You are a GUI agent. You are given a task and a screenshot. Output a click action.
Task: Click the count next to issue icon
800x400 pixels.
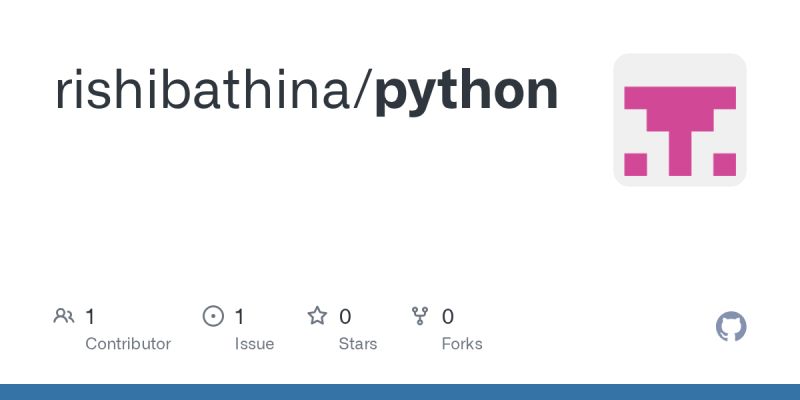point(239,317)
